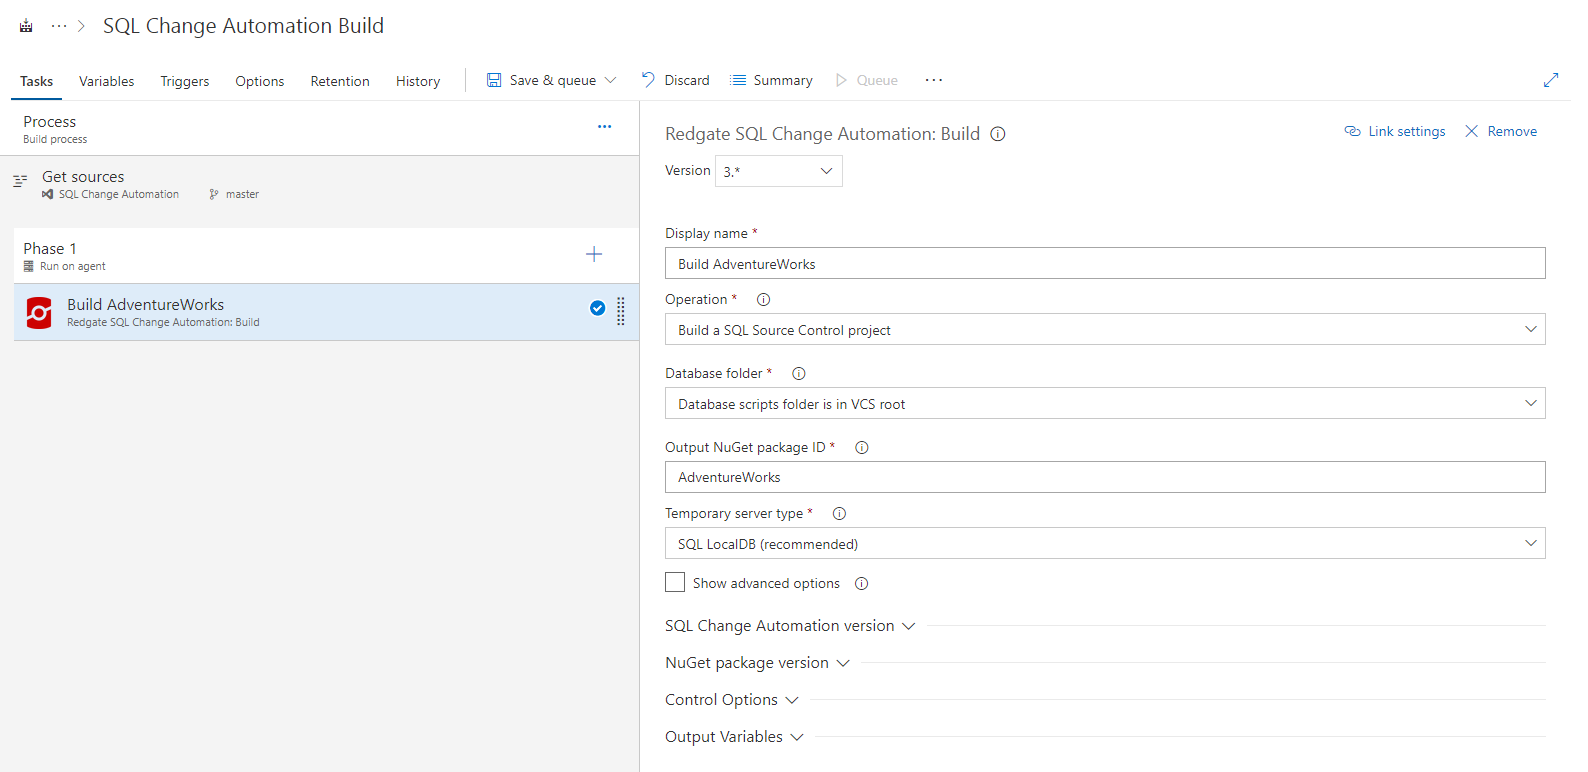Open the breadcrumb ellipsis menu
Image resolution: width=1588 pixels, height=772 pixels.
click(59, 26)
